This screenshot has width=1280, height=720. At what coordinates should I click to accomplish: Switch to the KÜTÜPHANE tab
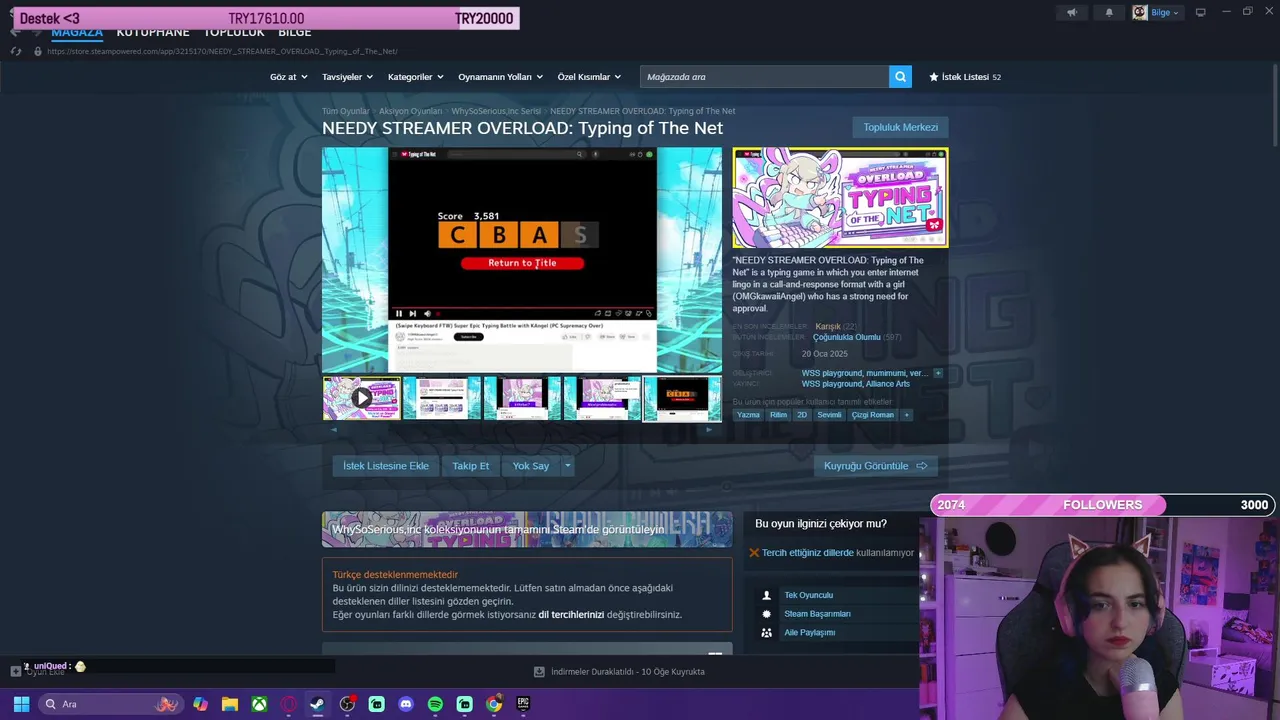point(152,32)
